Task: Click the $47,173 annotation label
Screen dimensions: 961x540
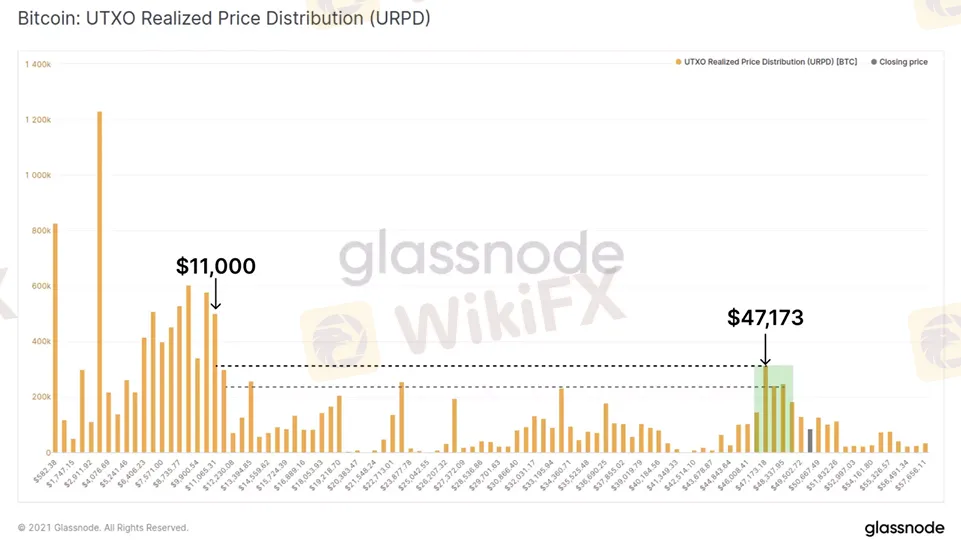Action: click(765, 318)
